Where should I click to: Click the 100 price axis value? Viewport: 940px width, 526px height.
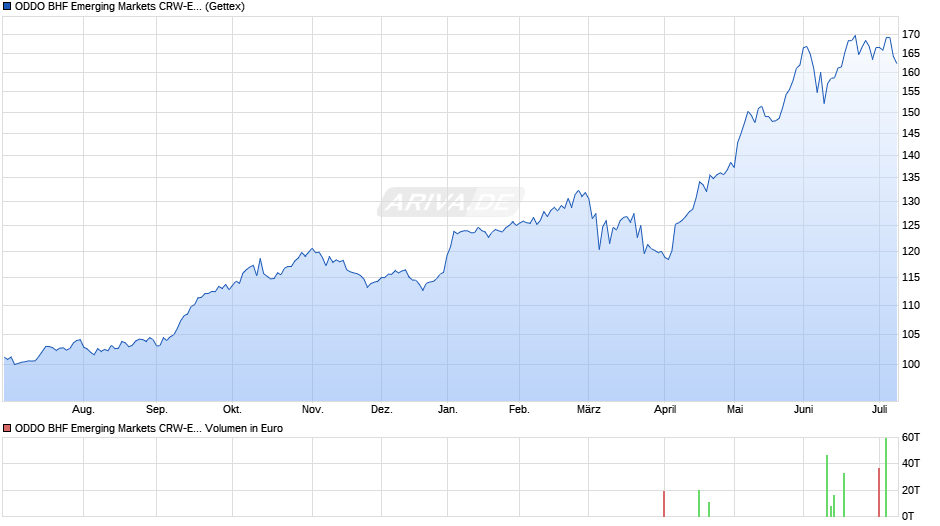[911, 365]
